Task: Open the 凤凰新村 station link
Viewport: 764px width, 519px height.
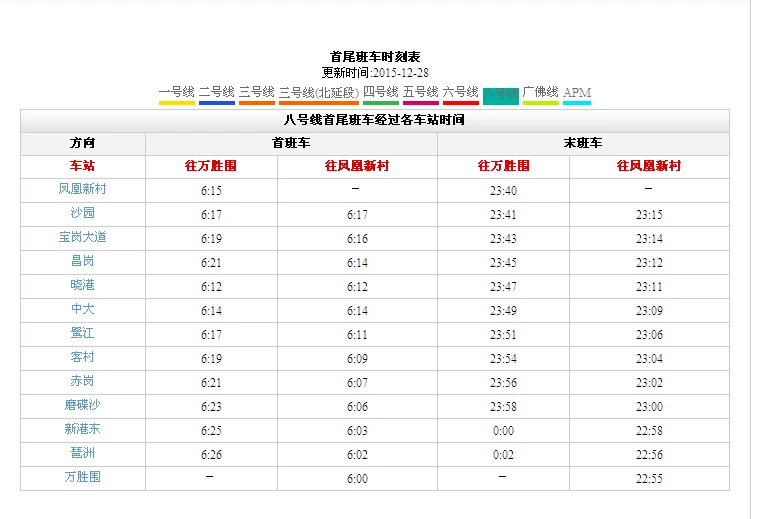Action: [x=82, y=189]
